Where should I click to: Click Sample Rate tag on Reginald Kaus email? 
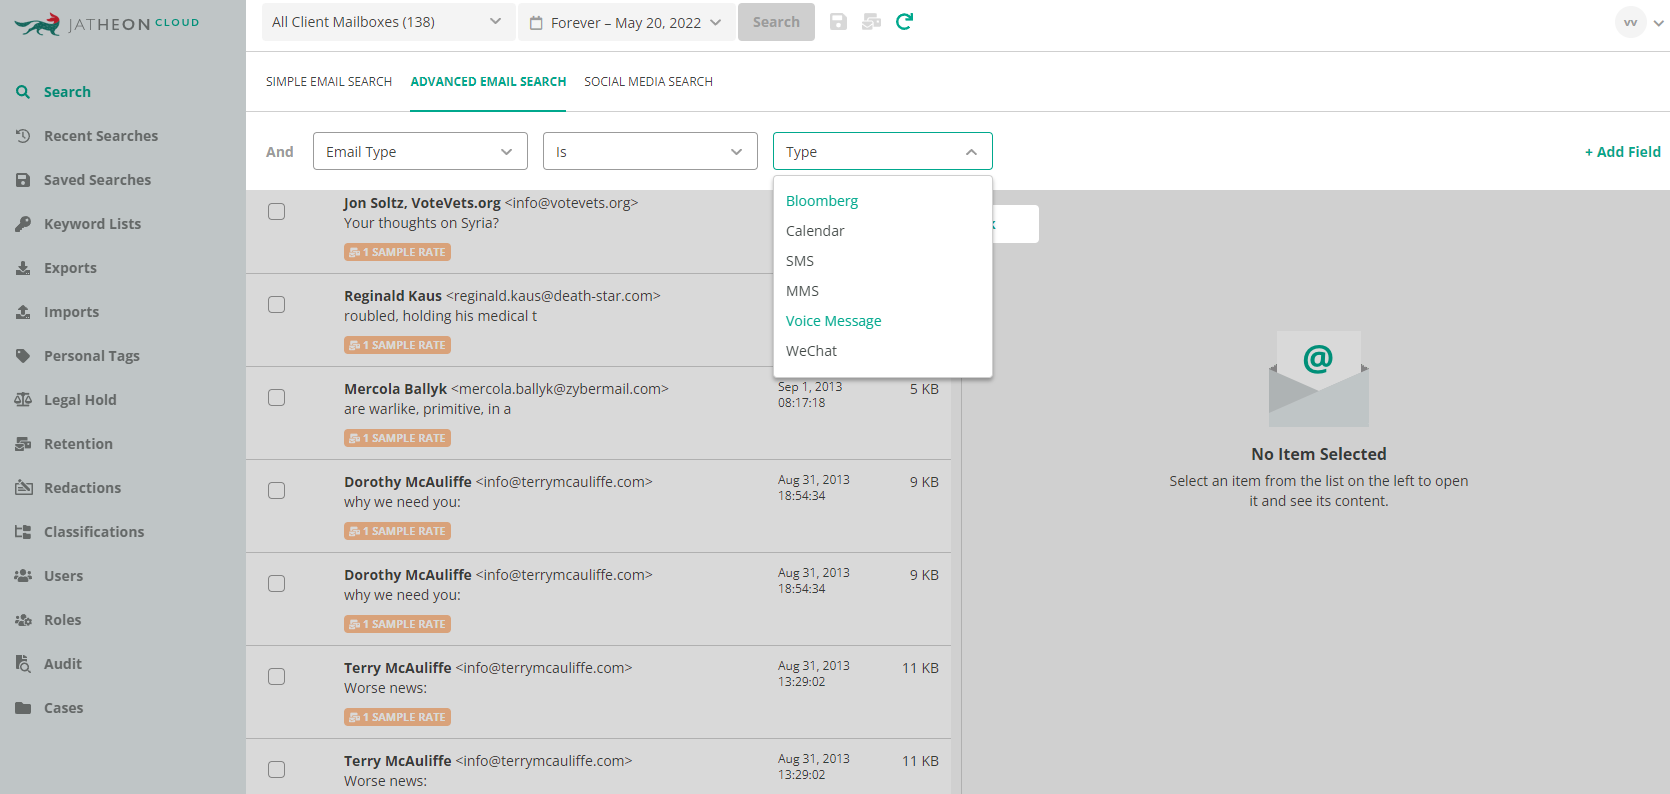(x=397, y=345)
